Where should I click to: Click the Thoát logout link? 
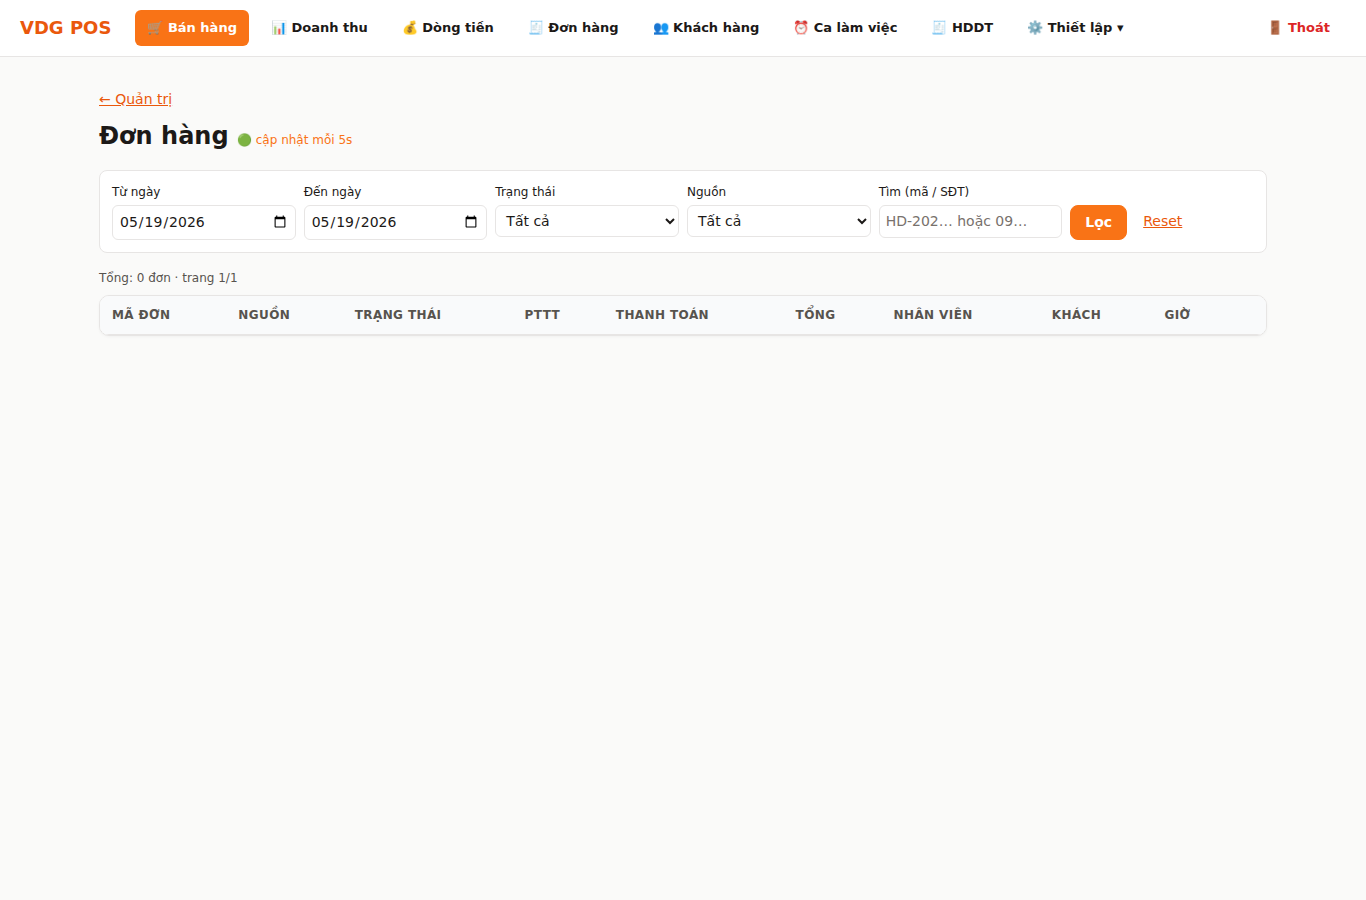(1299, 28)
